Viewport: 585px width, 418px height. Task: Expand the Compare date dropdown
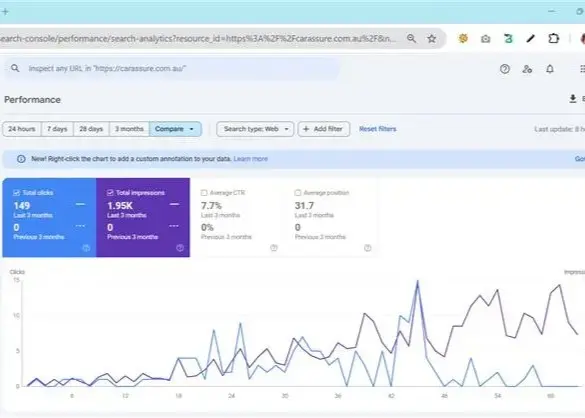[175, 129]
